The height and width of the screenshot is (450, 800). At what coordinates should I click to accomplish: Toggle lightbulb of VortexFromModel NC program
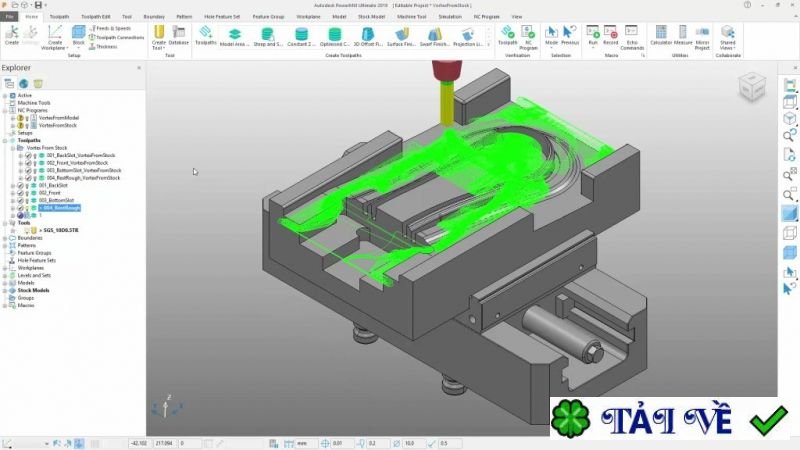[x=27, y=118]
